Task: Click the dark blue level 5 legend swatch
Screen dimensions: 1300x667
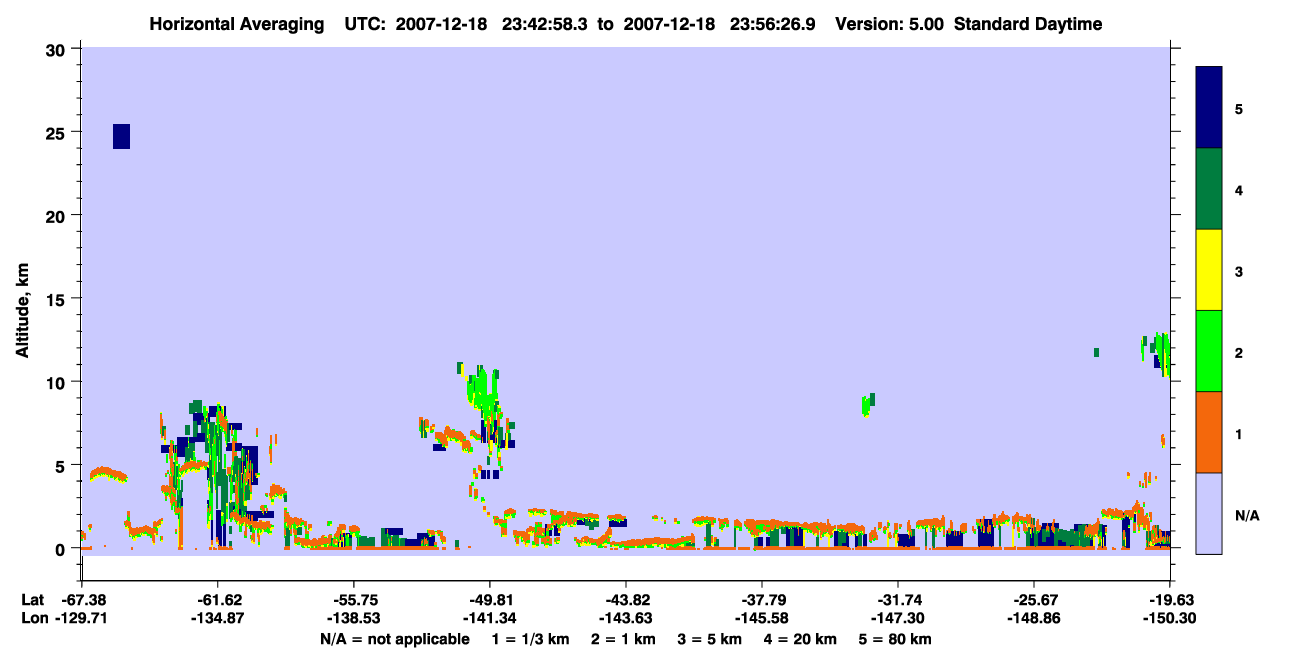Action: click(x=1209, y=108)
